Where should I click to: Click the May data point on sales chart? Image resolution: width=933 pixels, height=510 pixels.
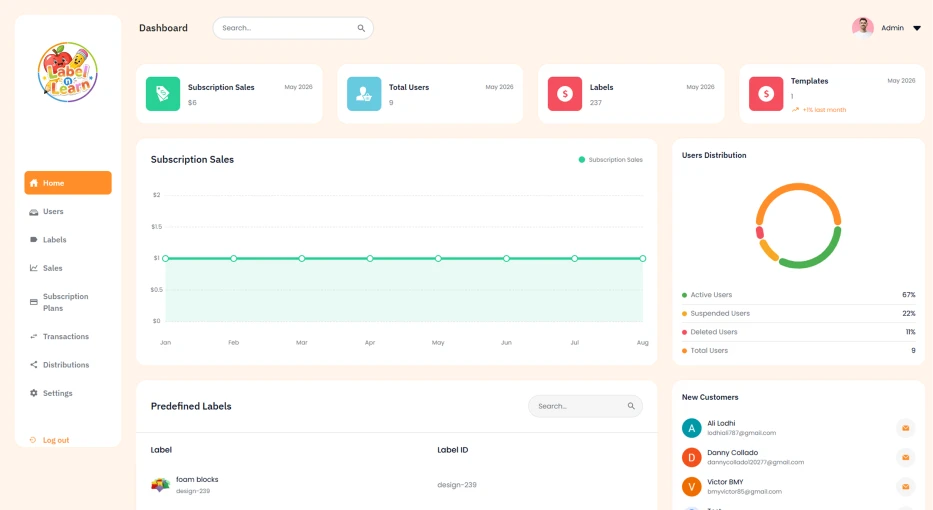[x=438, y=258]
